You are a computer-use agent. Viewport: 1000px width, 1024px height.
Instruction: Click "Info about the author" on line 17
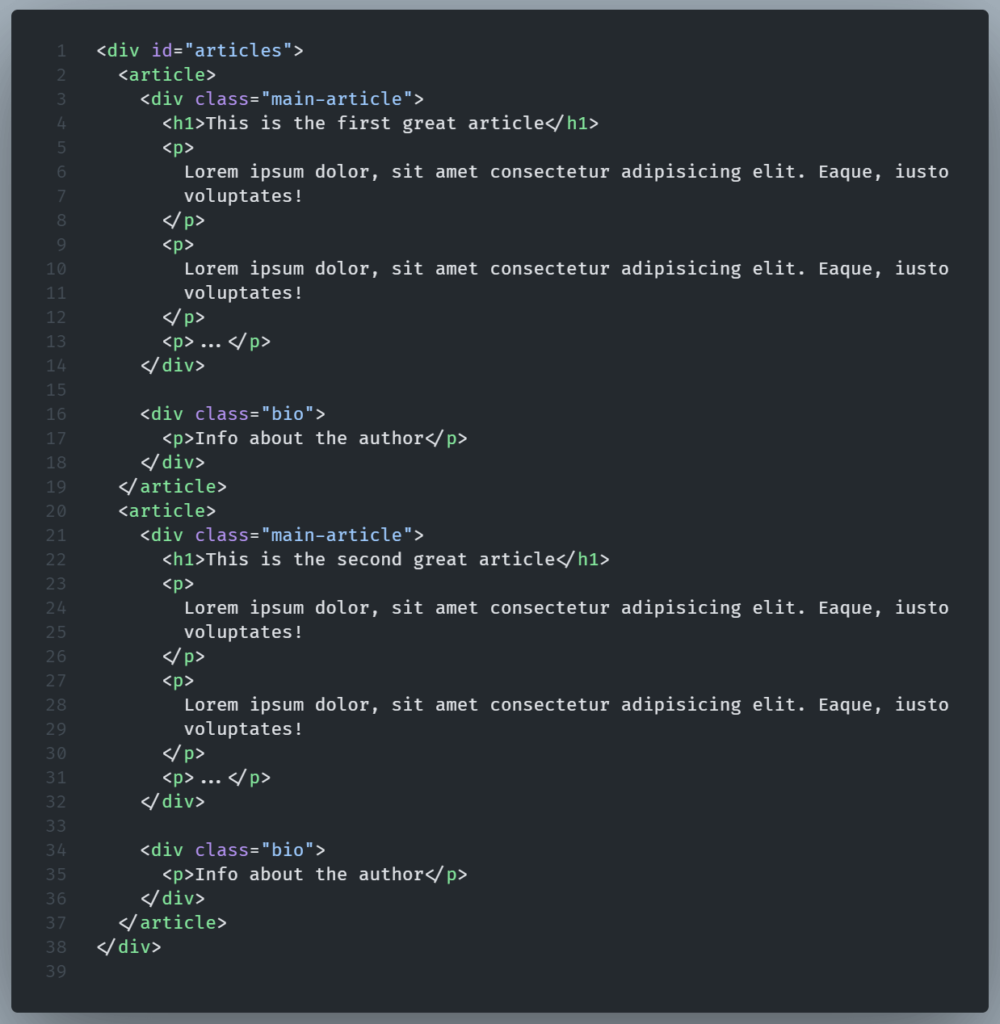point(309,438)
